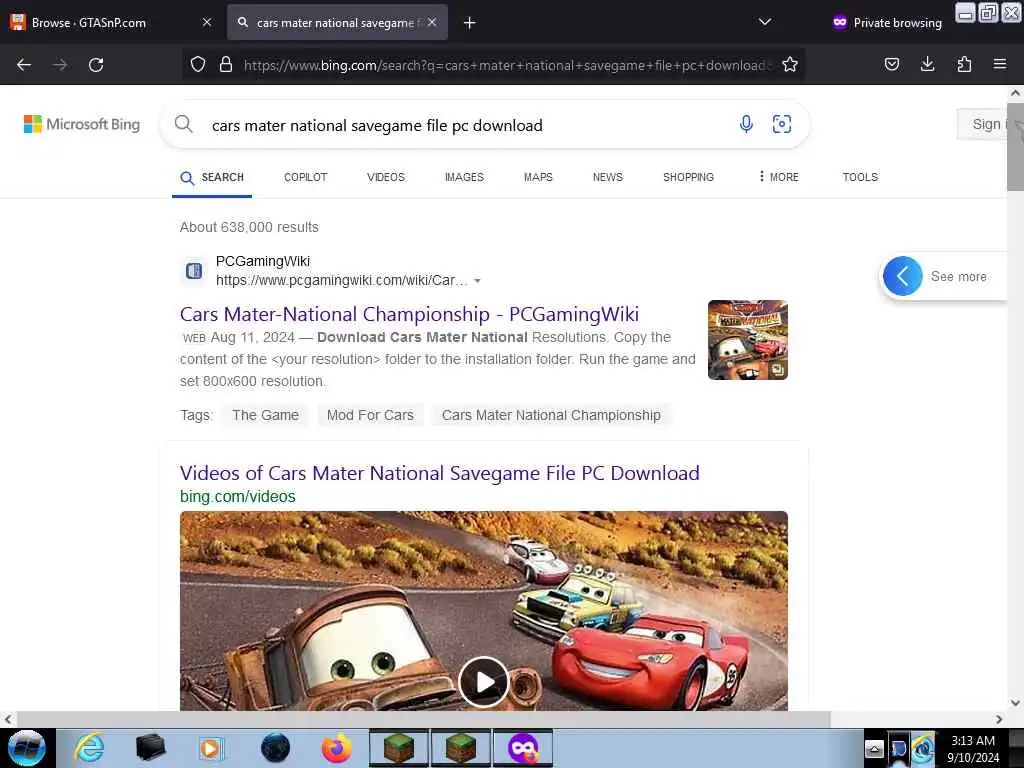Open the pcgamingwiki.com URL link
This screenshot has width=1024, height=768.
click(x=342, y=280)
